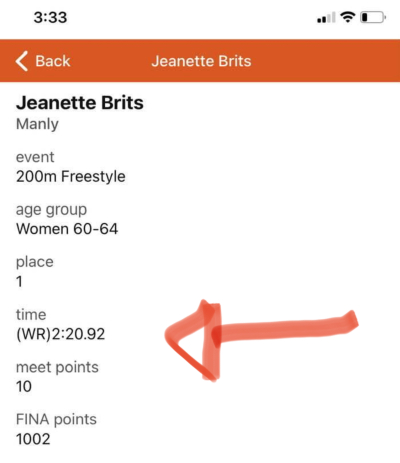400x463 pixels.
Task: Tap the back chevron arrow icon
Action: pyautogui.click(x=22, y=61)
